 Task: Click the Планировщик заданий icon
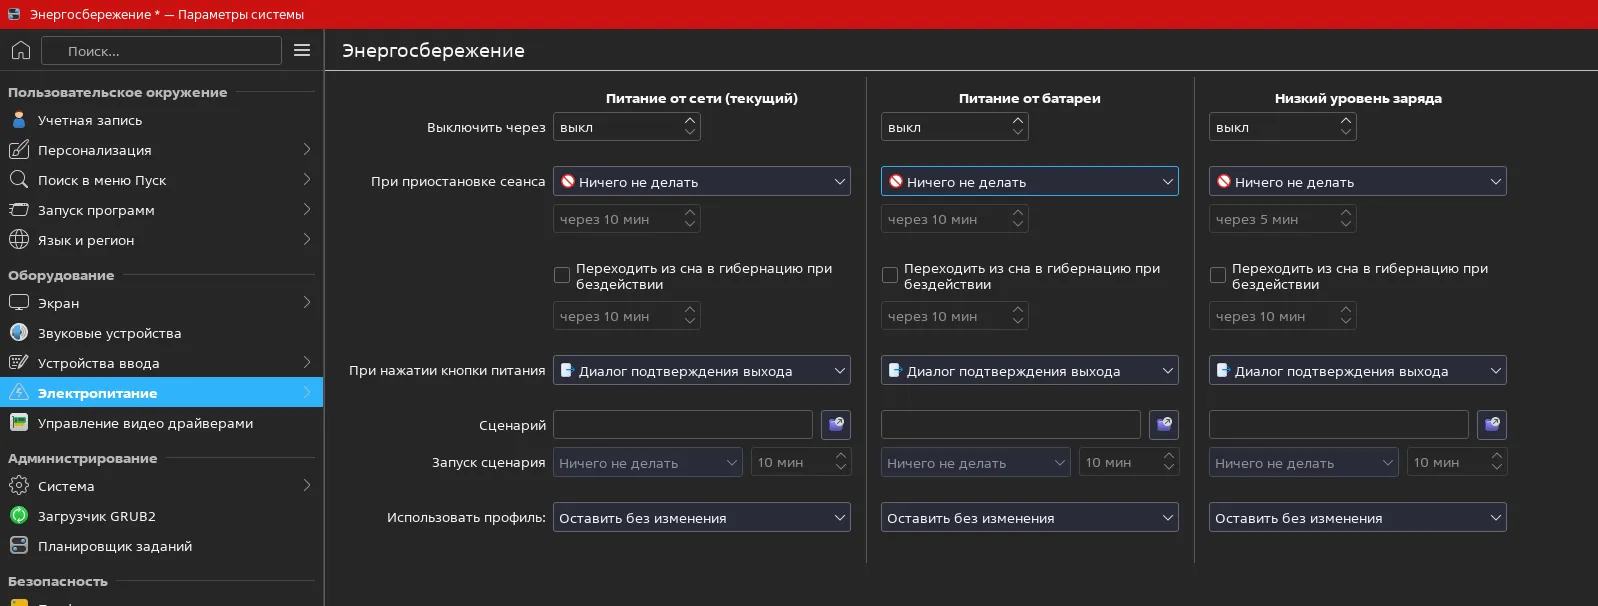click(x=19, y=546)
